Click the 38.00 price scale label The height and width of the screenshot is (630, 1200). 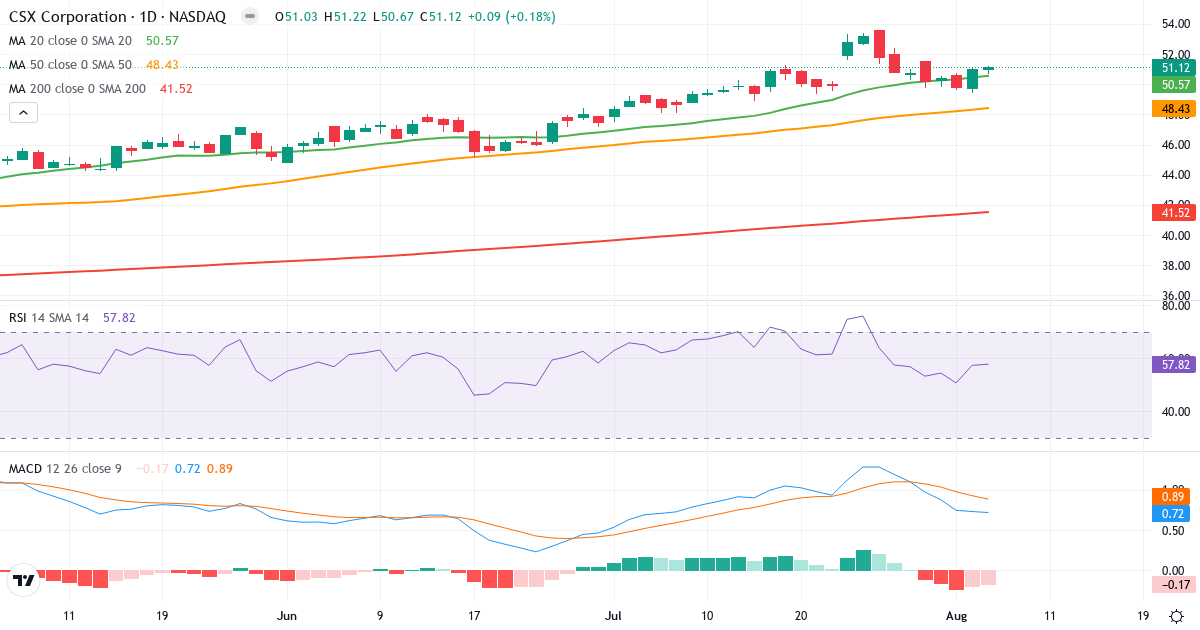click(1175, 266)
